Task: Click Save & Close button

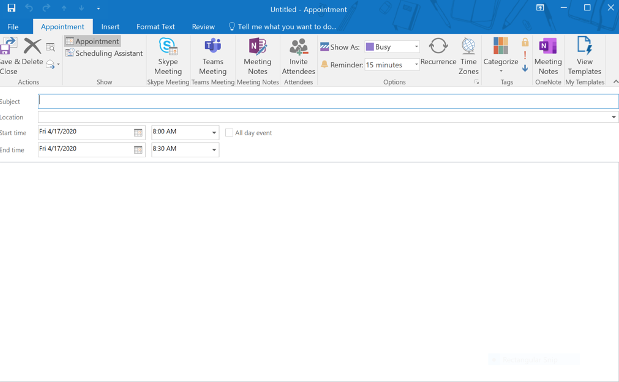Action: pyautogui.click(x=9, y=56)
